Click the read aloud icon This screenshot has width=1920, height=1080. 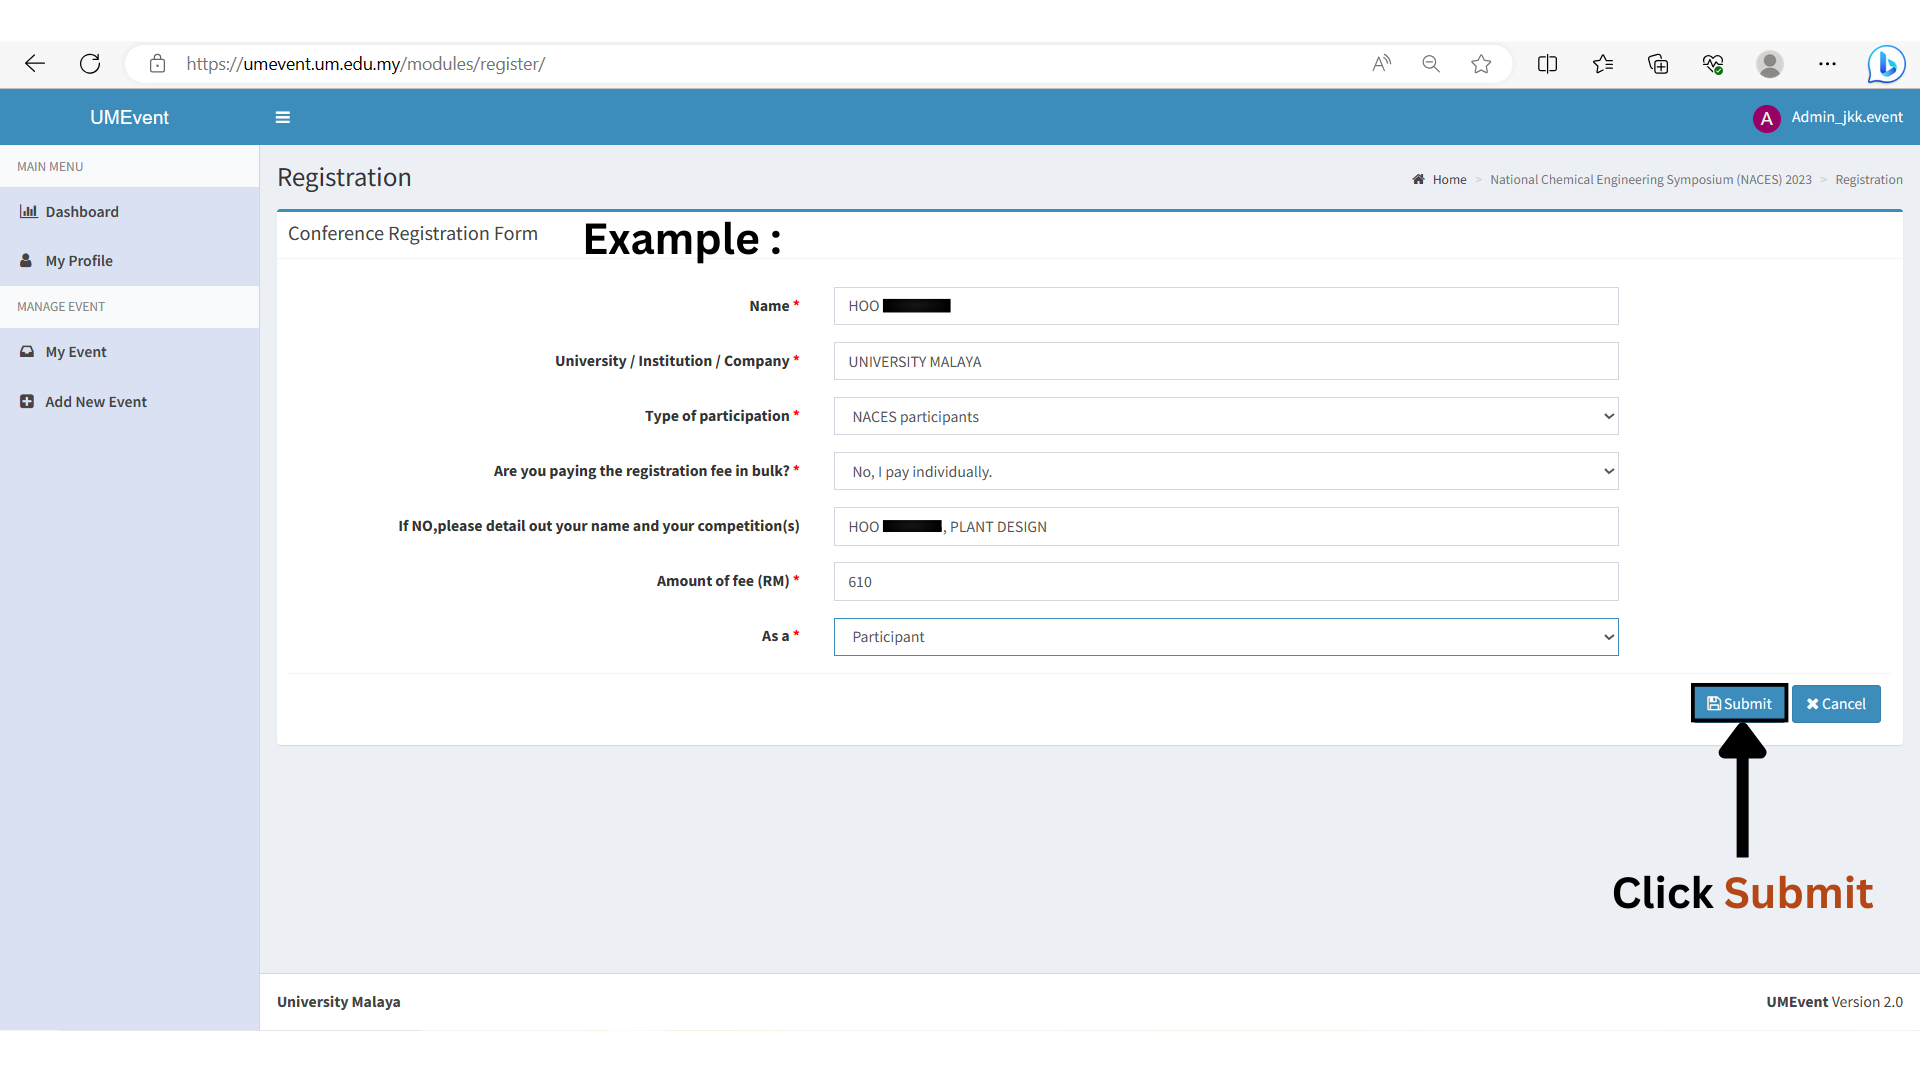tap(1381, 64)
